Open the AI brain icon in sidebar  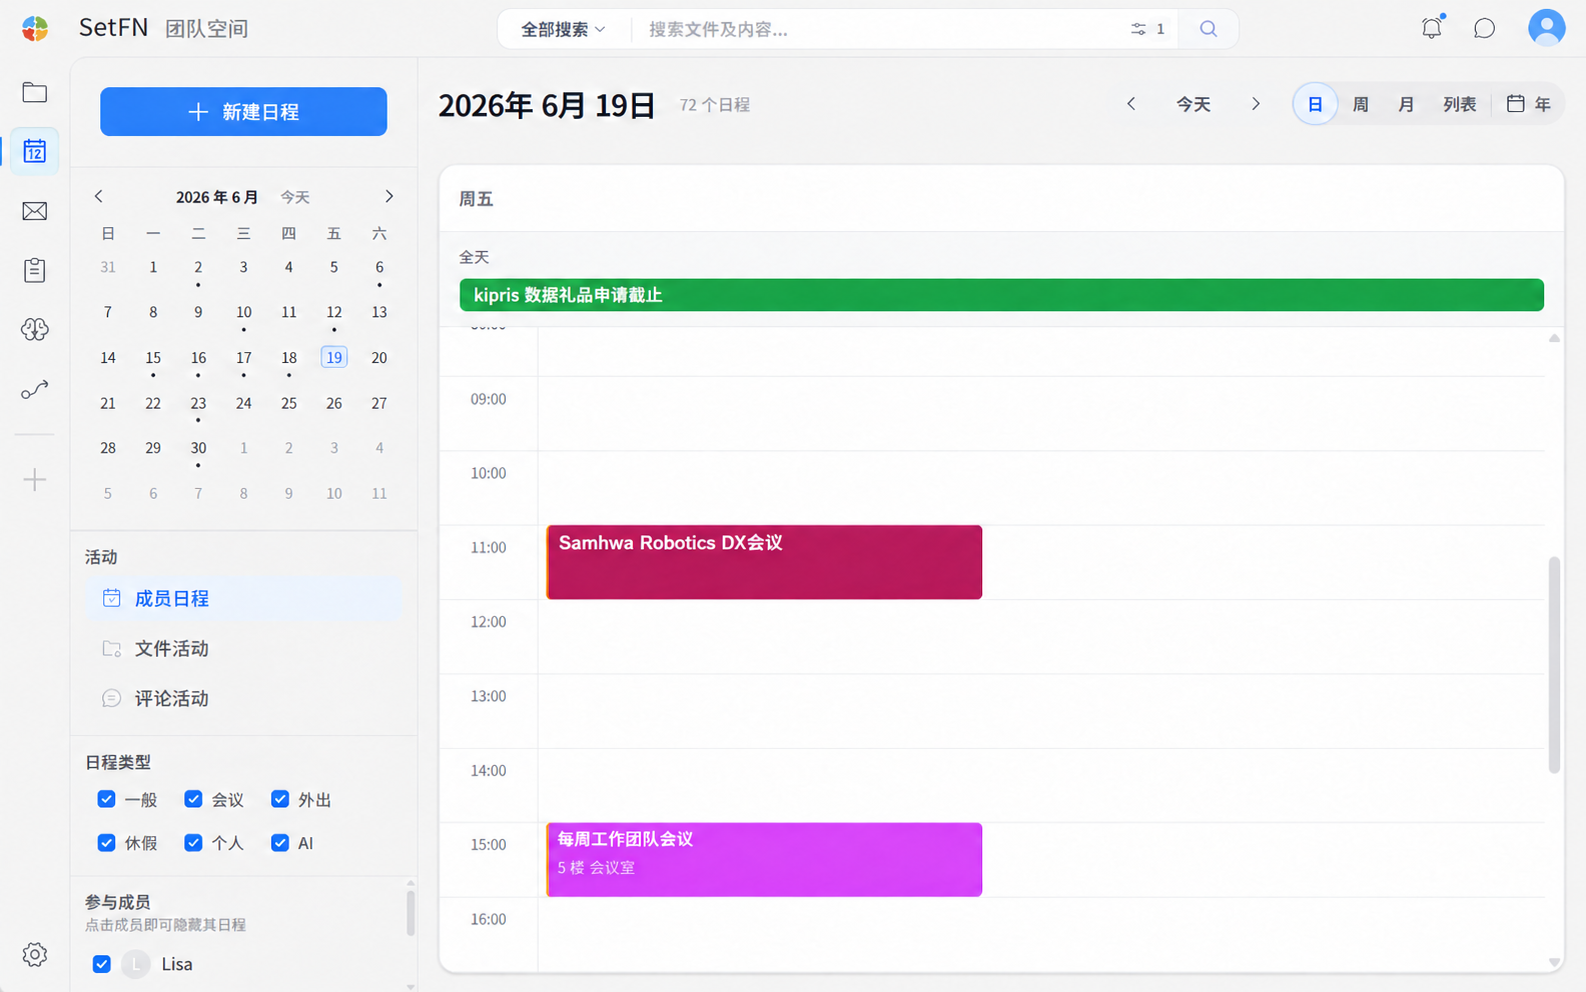pyautogui.click(x=35, y=329)
